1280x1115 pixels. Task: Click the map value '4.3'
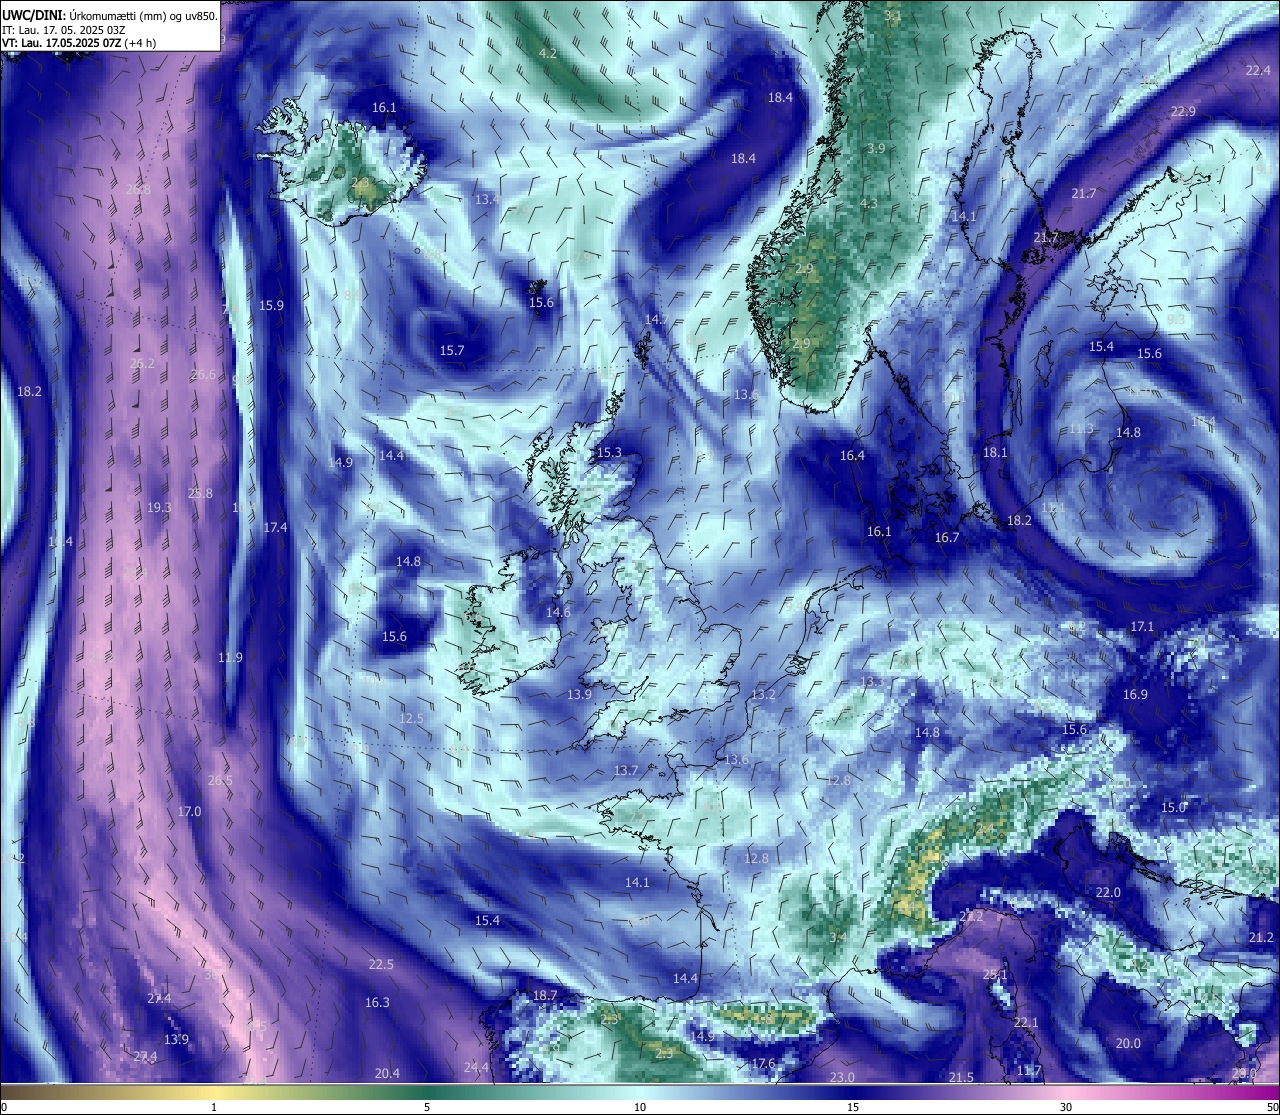point(869,203)
